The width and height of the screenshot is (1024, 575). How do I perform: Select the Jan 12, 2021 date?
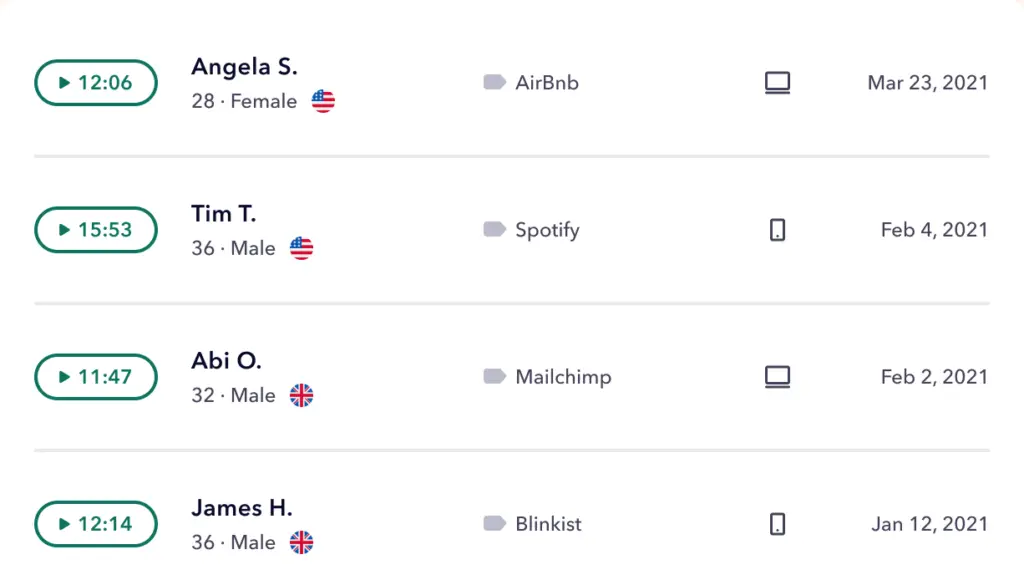point(929,524)
